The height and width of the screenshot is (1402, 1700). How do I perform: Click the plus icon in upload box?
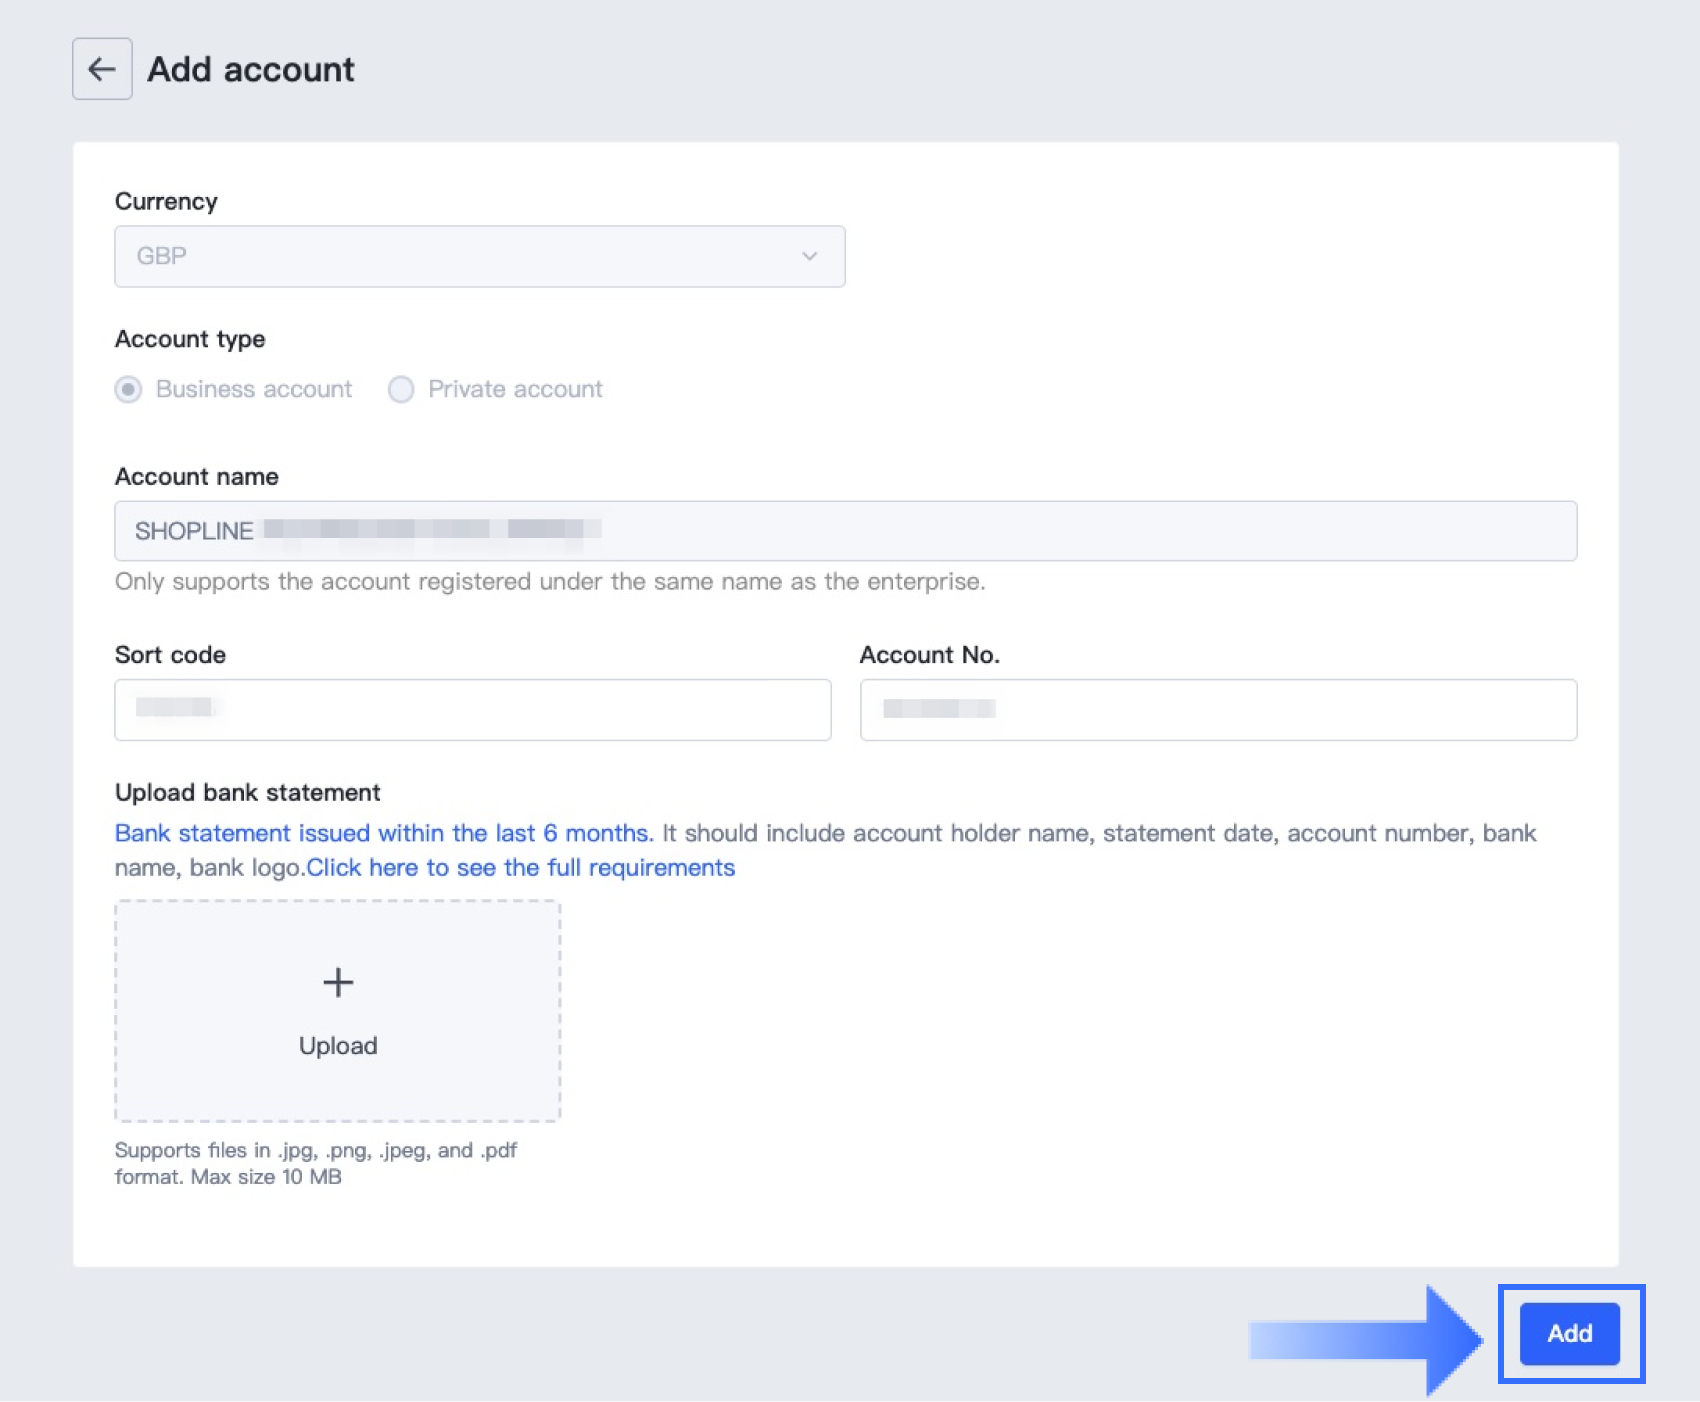(x=338, y=982)
